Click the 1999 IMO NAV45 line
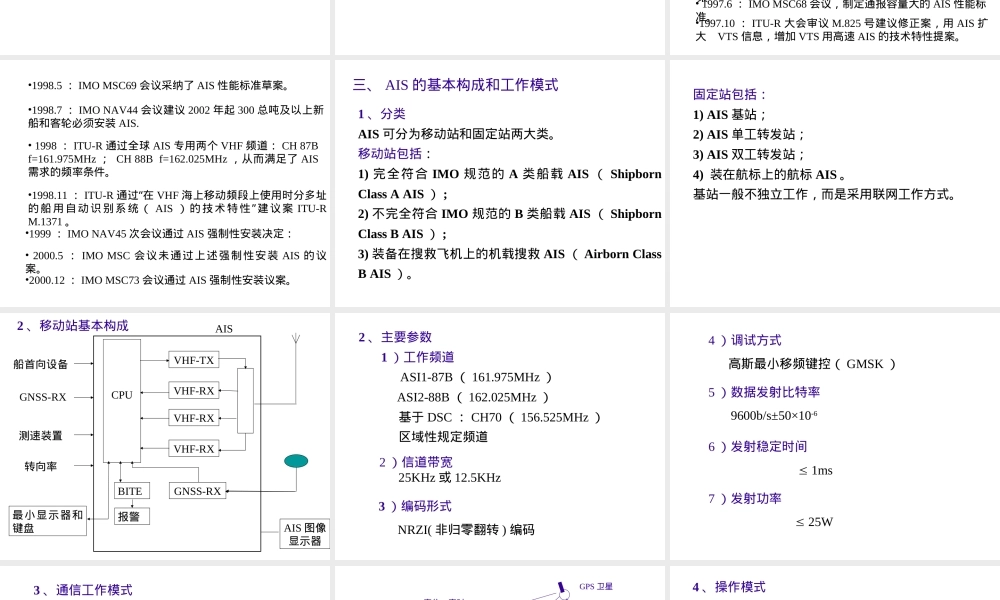Image resolution: width=1000 pixels, height=600 pixels. (159, 234)
